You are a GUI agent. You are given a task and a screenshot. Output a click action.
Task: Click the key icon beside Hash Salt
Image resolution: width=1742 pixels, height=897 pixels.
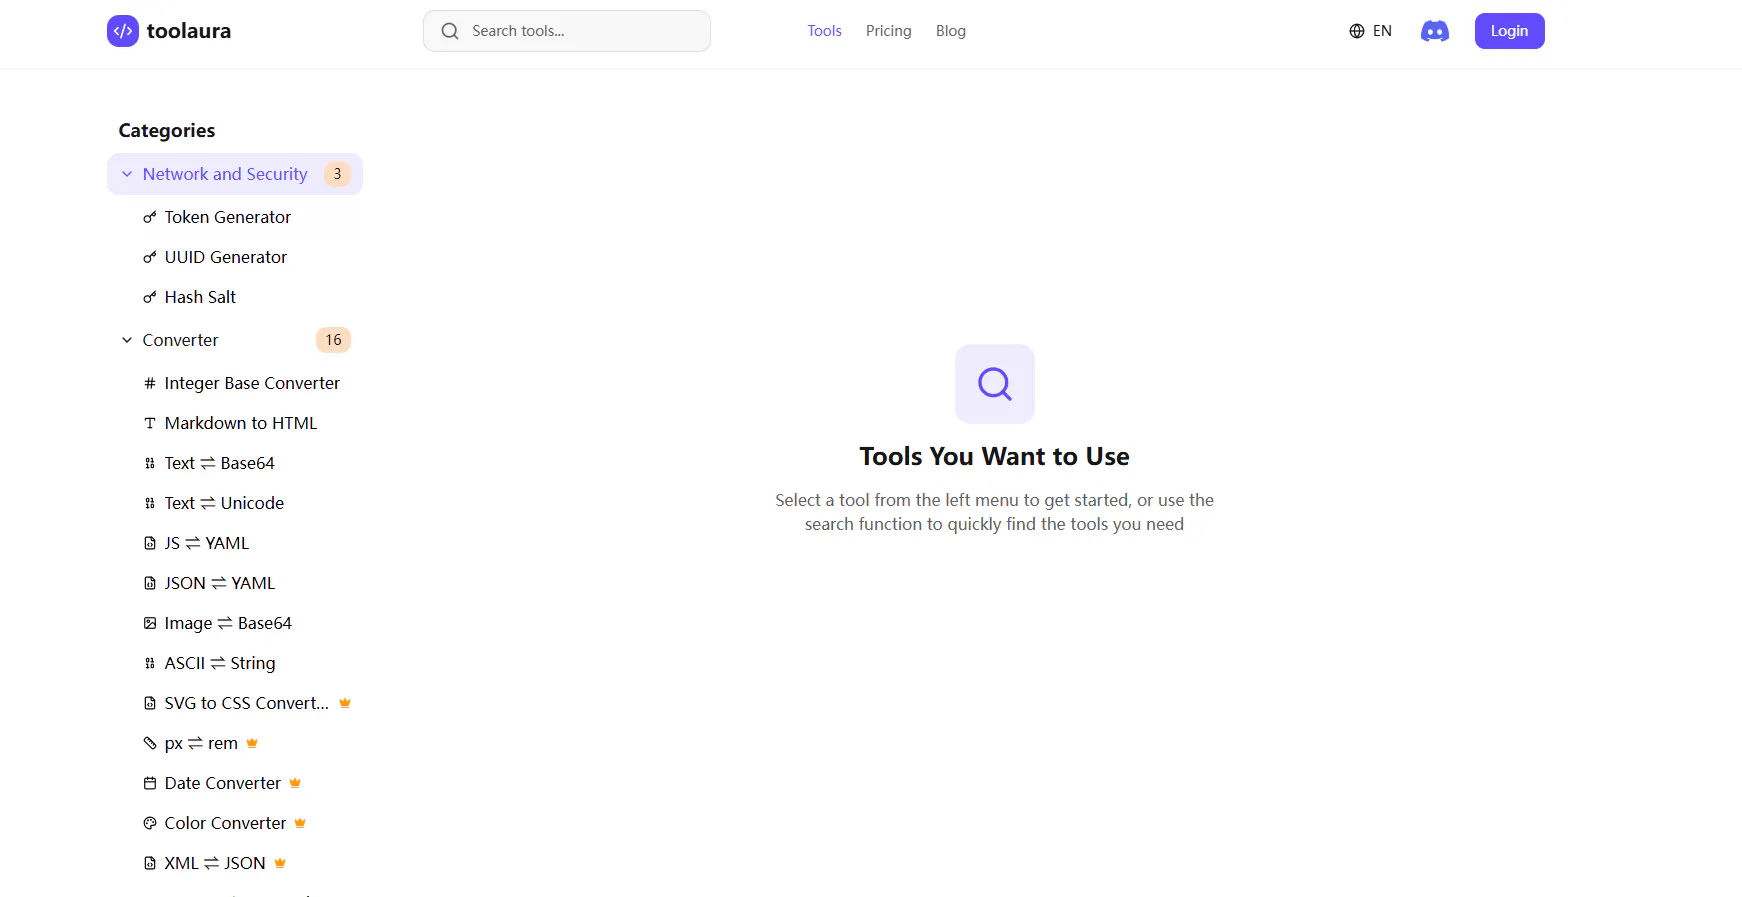150,297
